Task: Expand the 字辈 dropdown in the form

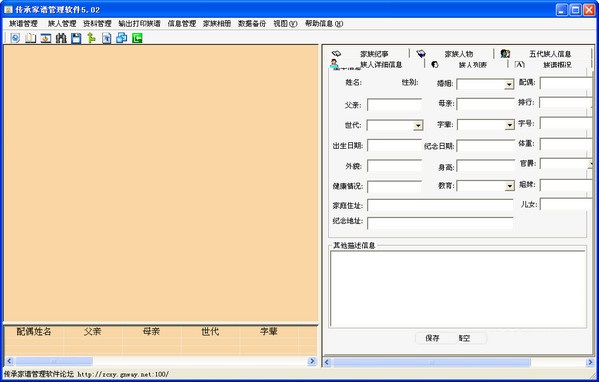Action: [x=510, y=125]
